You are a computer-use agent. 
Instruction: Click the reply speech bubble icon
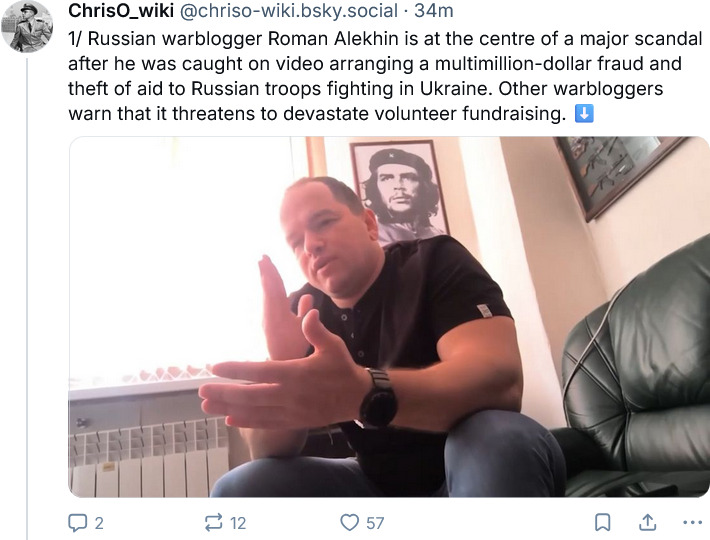pyautogui.click(x=77, y=523)
